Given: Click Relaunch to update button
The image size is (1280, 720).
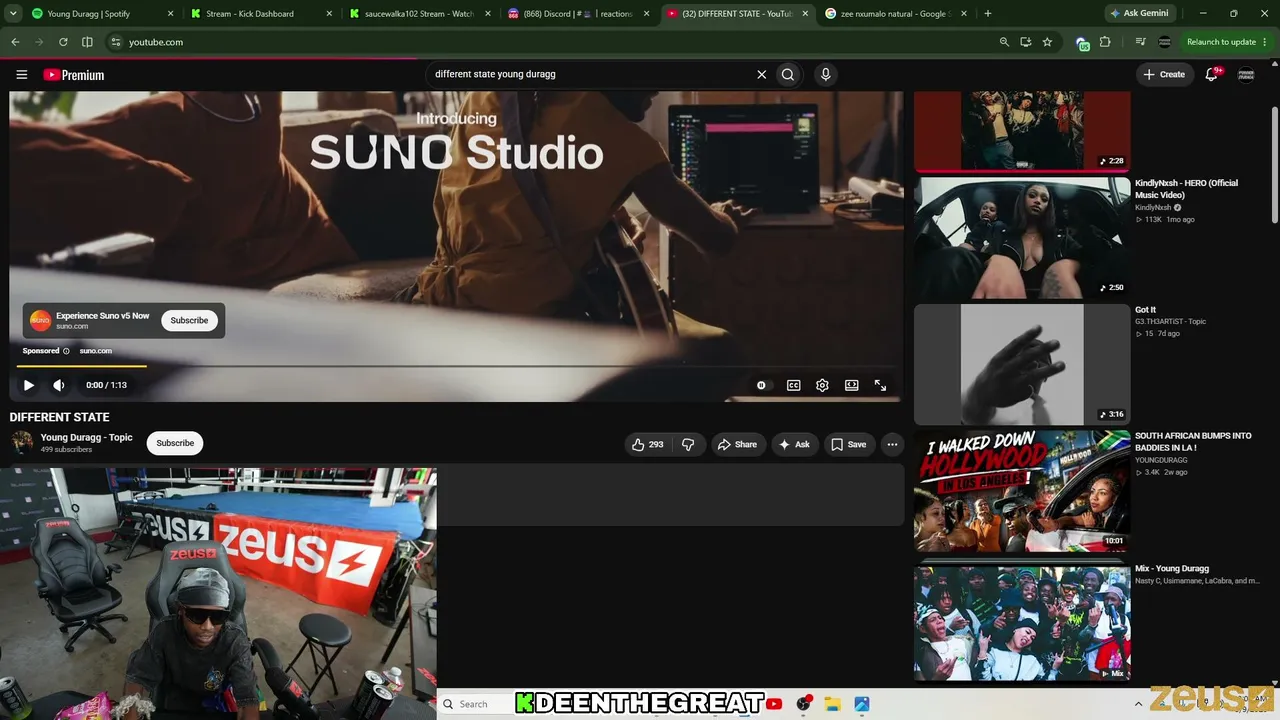Looking at the screenshot, I should 1221,42.
